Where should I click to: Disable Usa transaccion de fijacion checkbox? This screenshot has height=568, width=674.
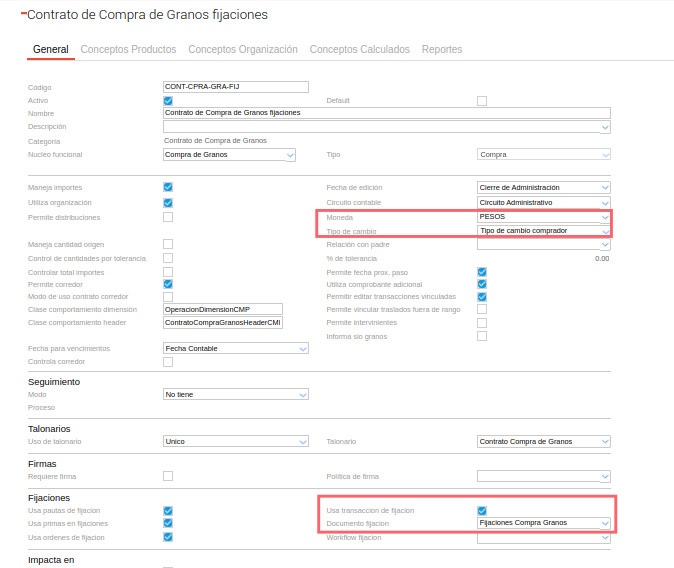tap(482, 510)
